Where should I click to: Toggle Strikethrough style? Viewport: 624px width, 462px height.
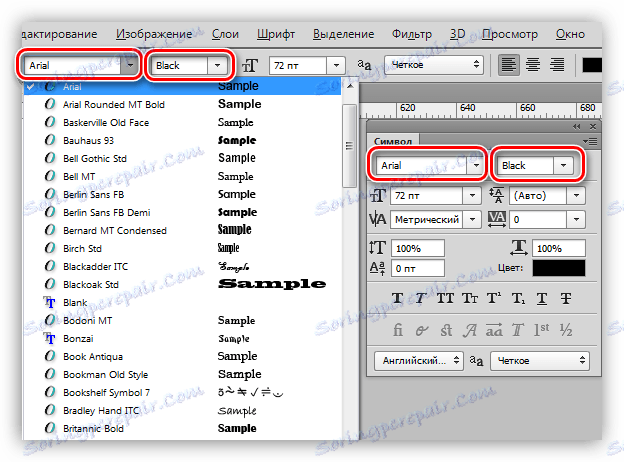click(566, 298)
